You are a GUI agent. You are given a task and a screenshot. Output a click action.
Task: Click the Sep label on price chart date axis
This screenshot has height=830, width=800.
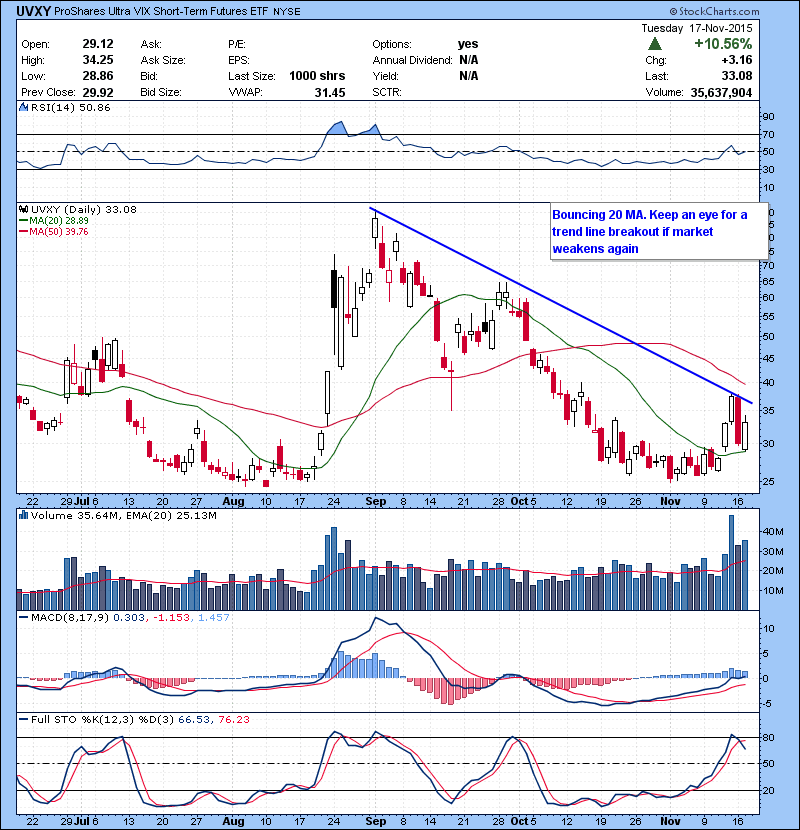375,501
